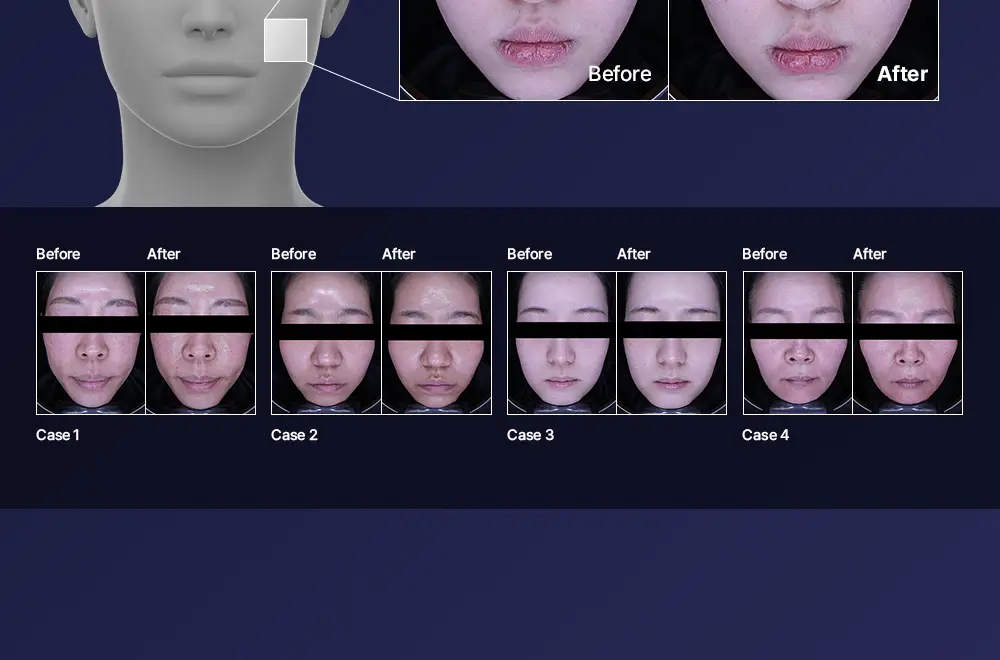Click the Before label above Case 3
Screen dimensions: 1000x660
click(529, 254)
